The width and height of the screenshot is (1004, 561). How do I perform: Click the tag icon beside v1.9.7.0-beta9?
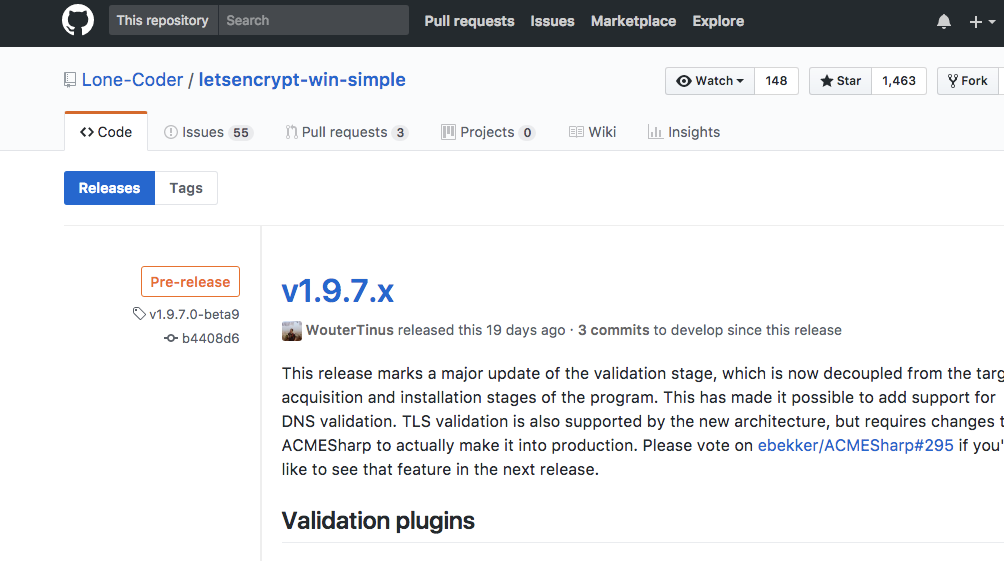pyautogui.click(x=139, y=314)
